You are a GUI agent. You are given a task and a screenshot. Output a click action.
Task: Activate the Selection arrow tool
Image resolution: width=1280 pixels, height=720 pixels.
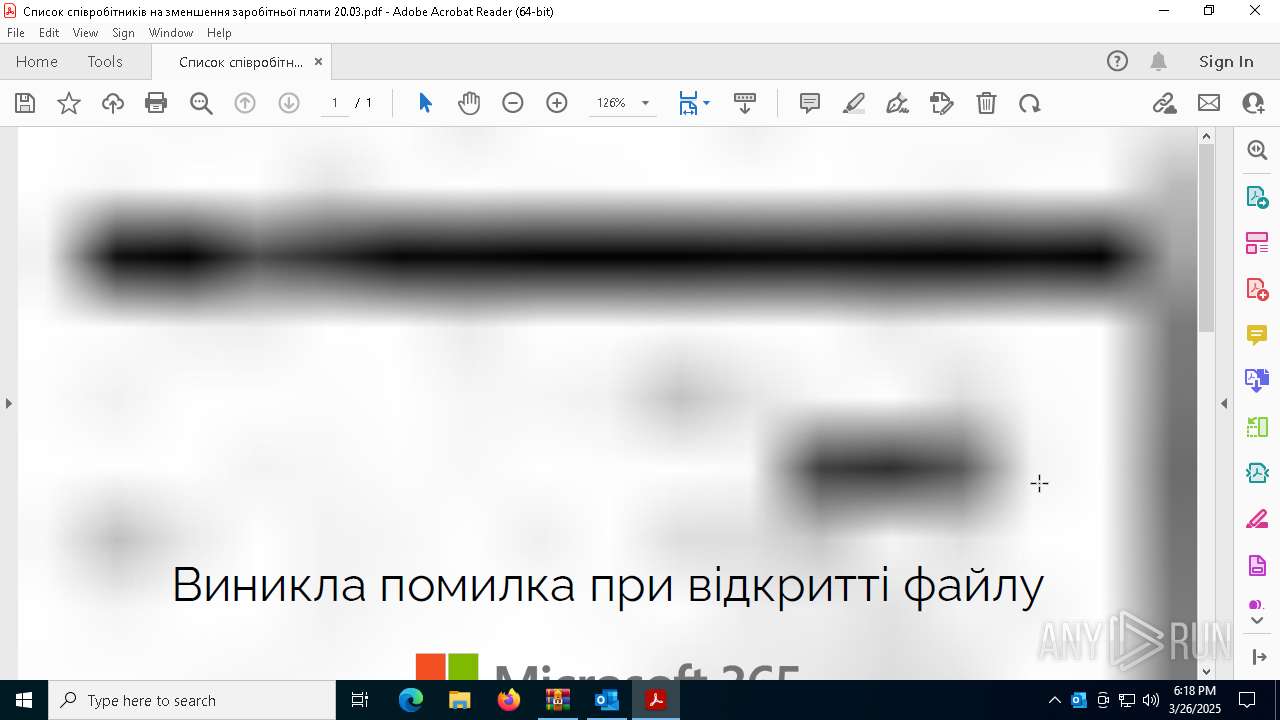425,103
